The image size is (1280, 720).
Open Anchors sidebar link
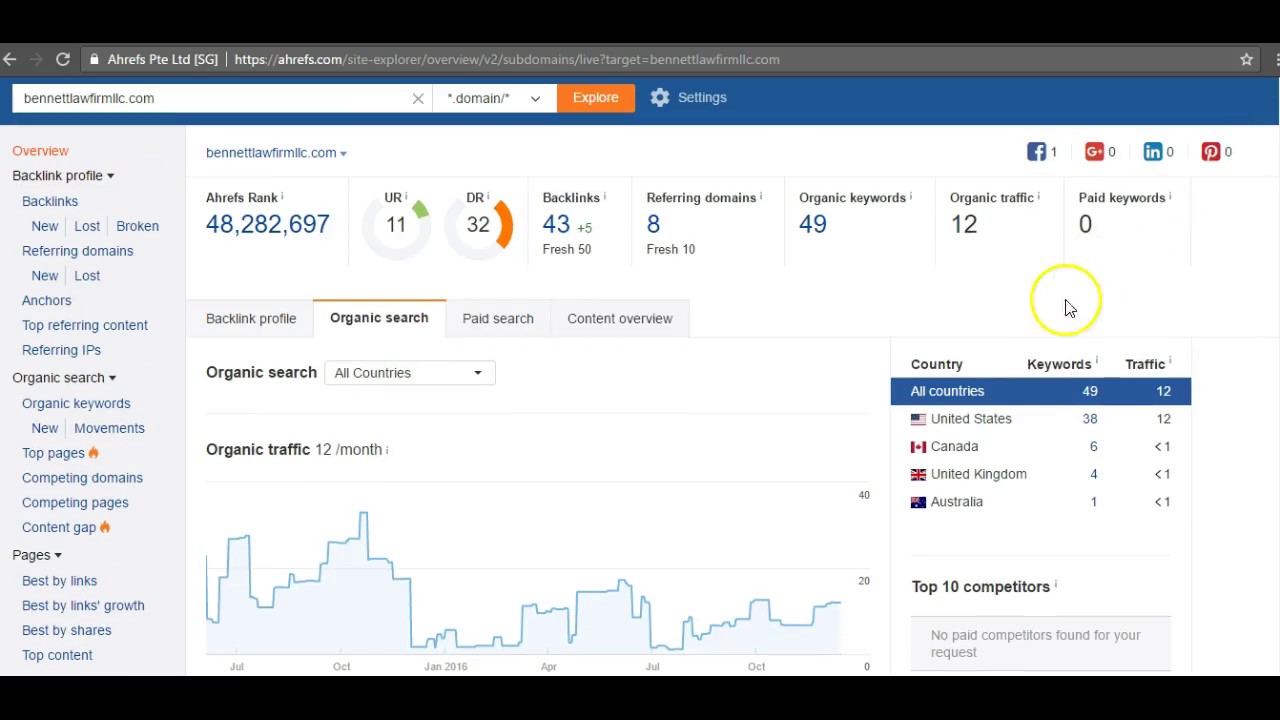(46, 301)
